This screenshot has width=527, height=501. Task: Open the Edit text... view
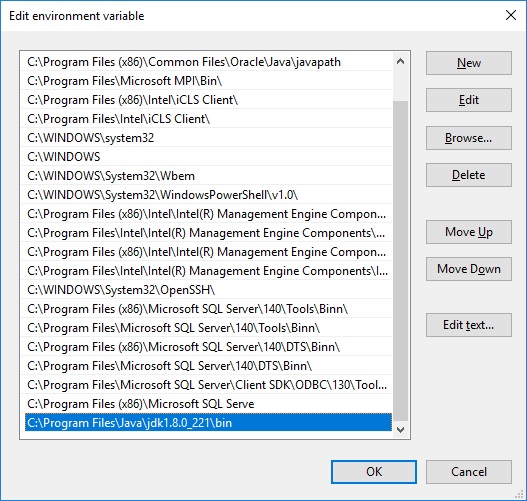pyautogui.click(x=469, y=325)
